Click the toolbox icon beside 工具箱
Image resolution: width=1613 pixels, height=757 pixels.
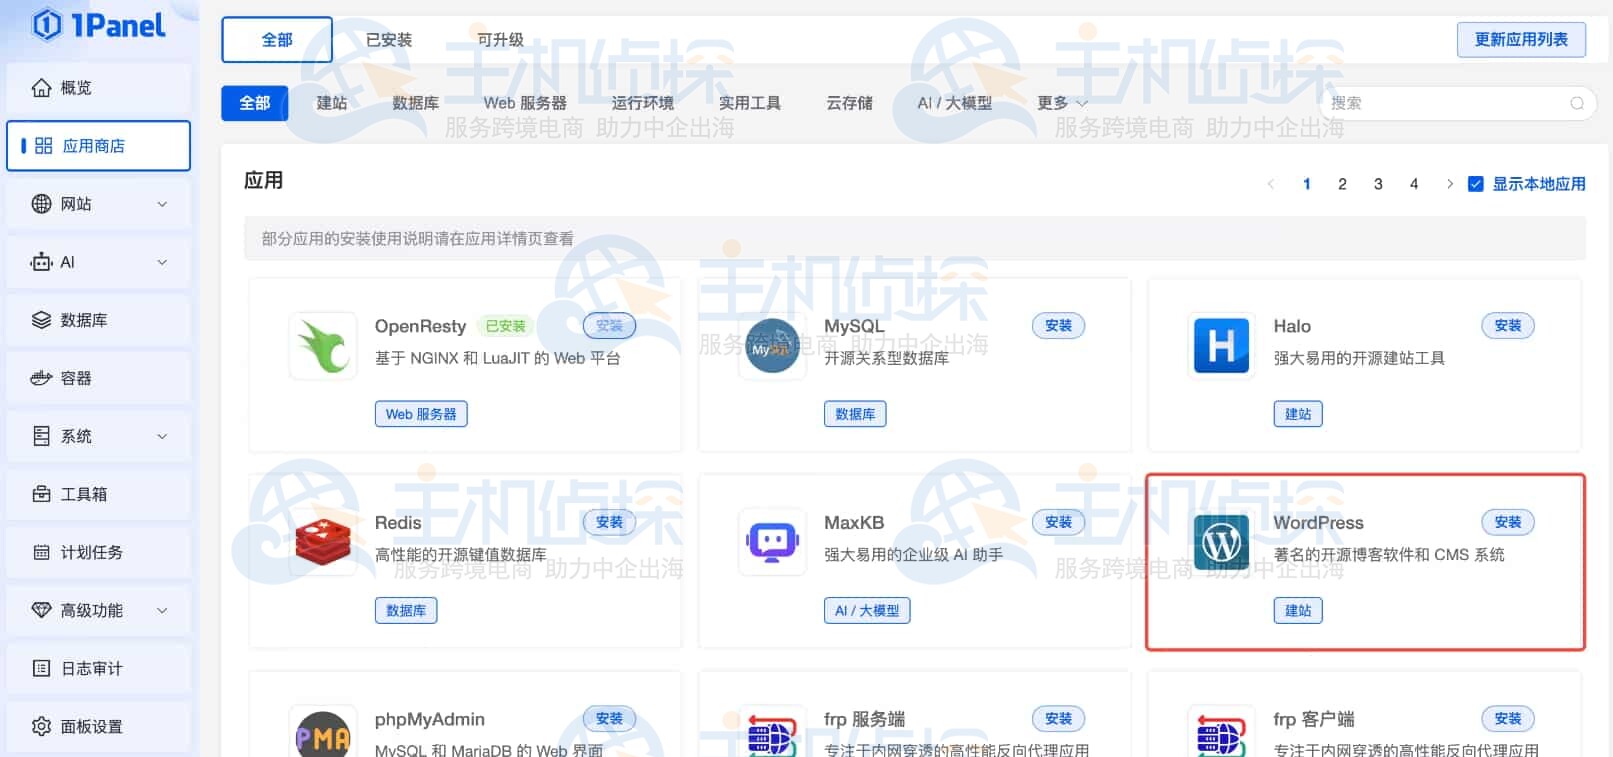click(x=41, y=494)
